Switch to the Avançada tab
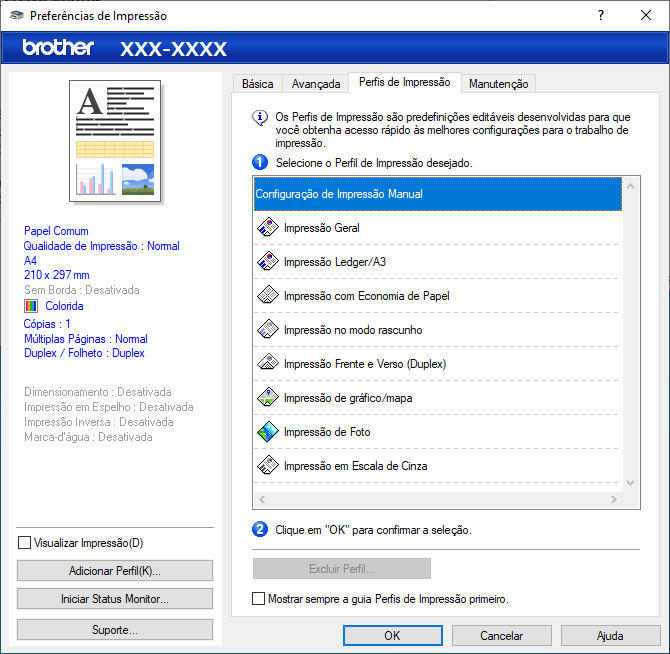The image size is (670, 654). [315, 84]
